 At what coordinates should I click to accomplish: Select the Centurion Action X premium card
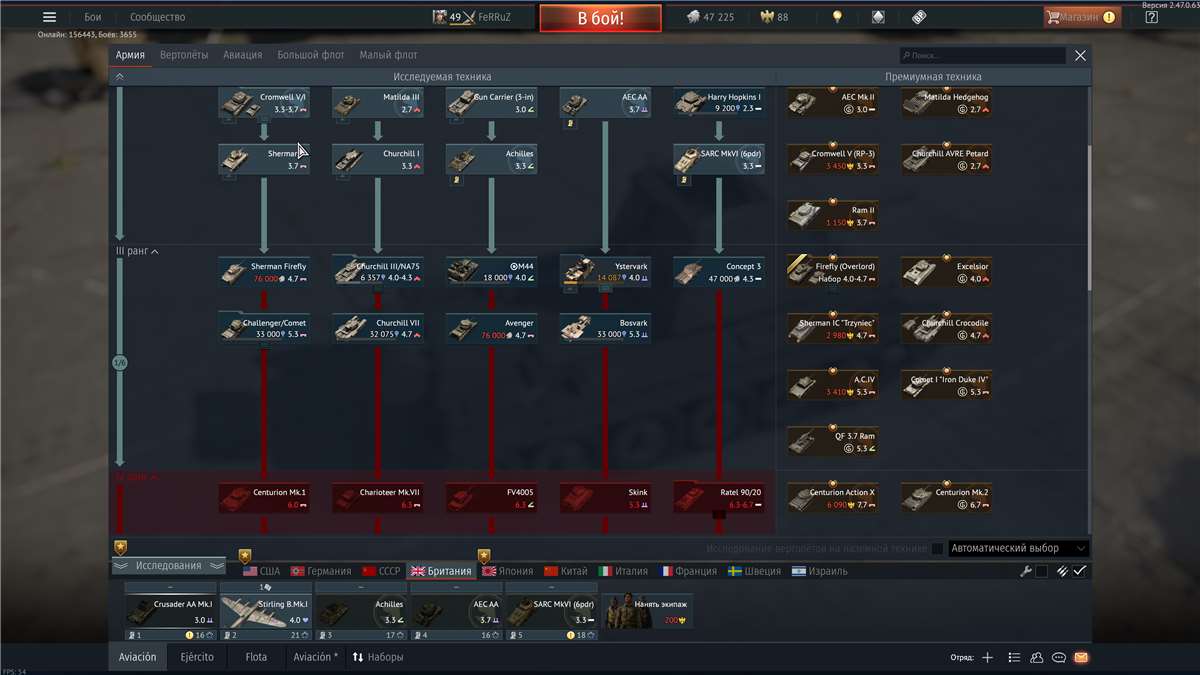tap(833, 498)
